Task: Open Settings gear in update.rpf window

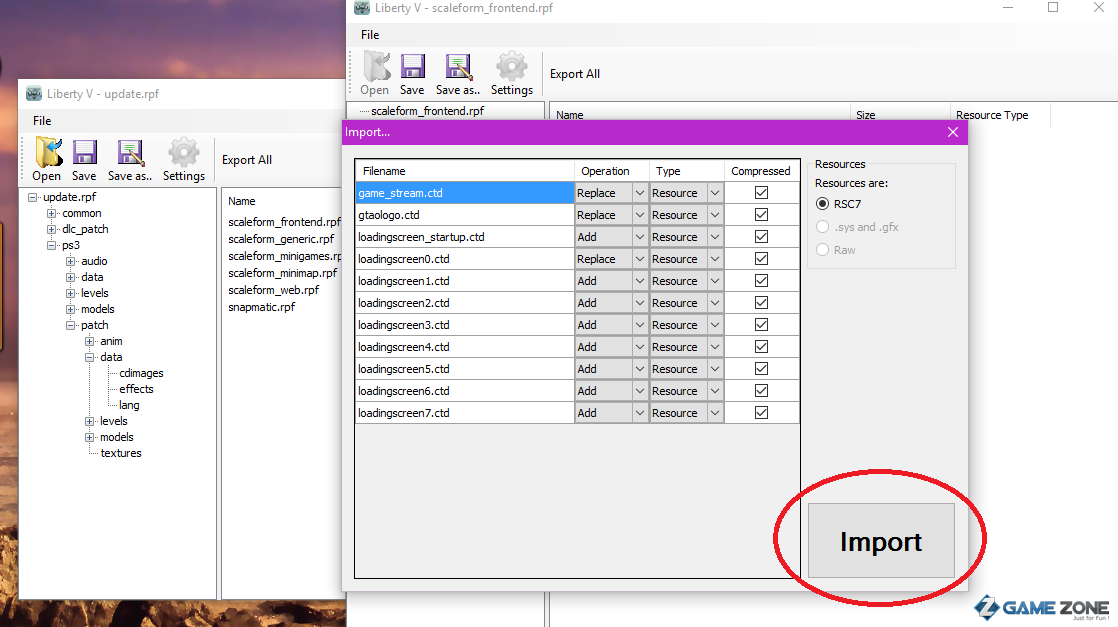Action: pos(183,152)
